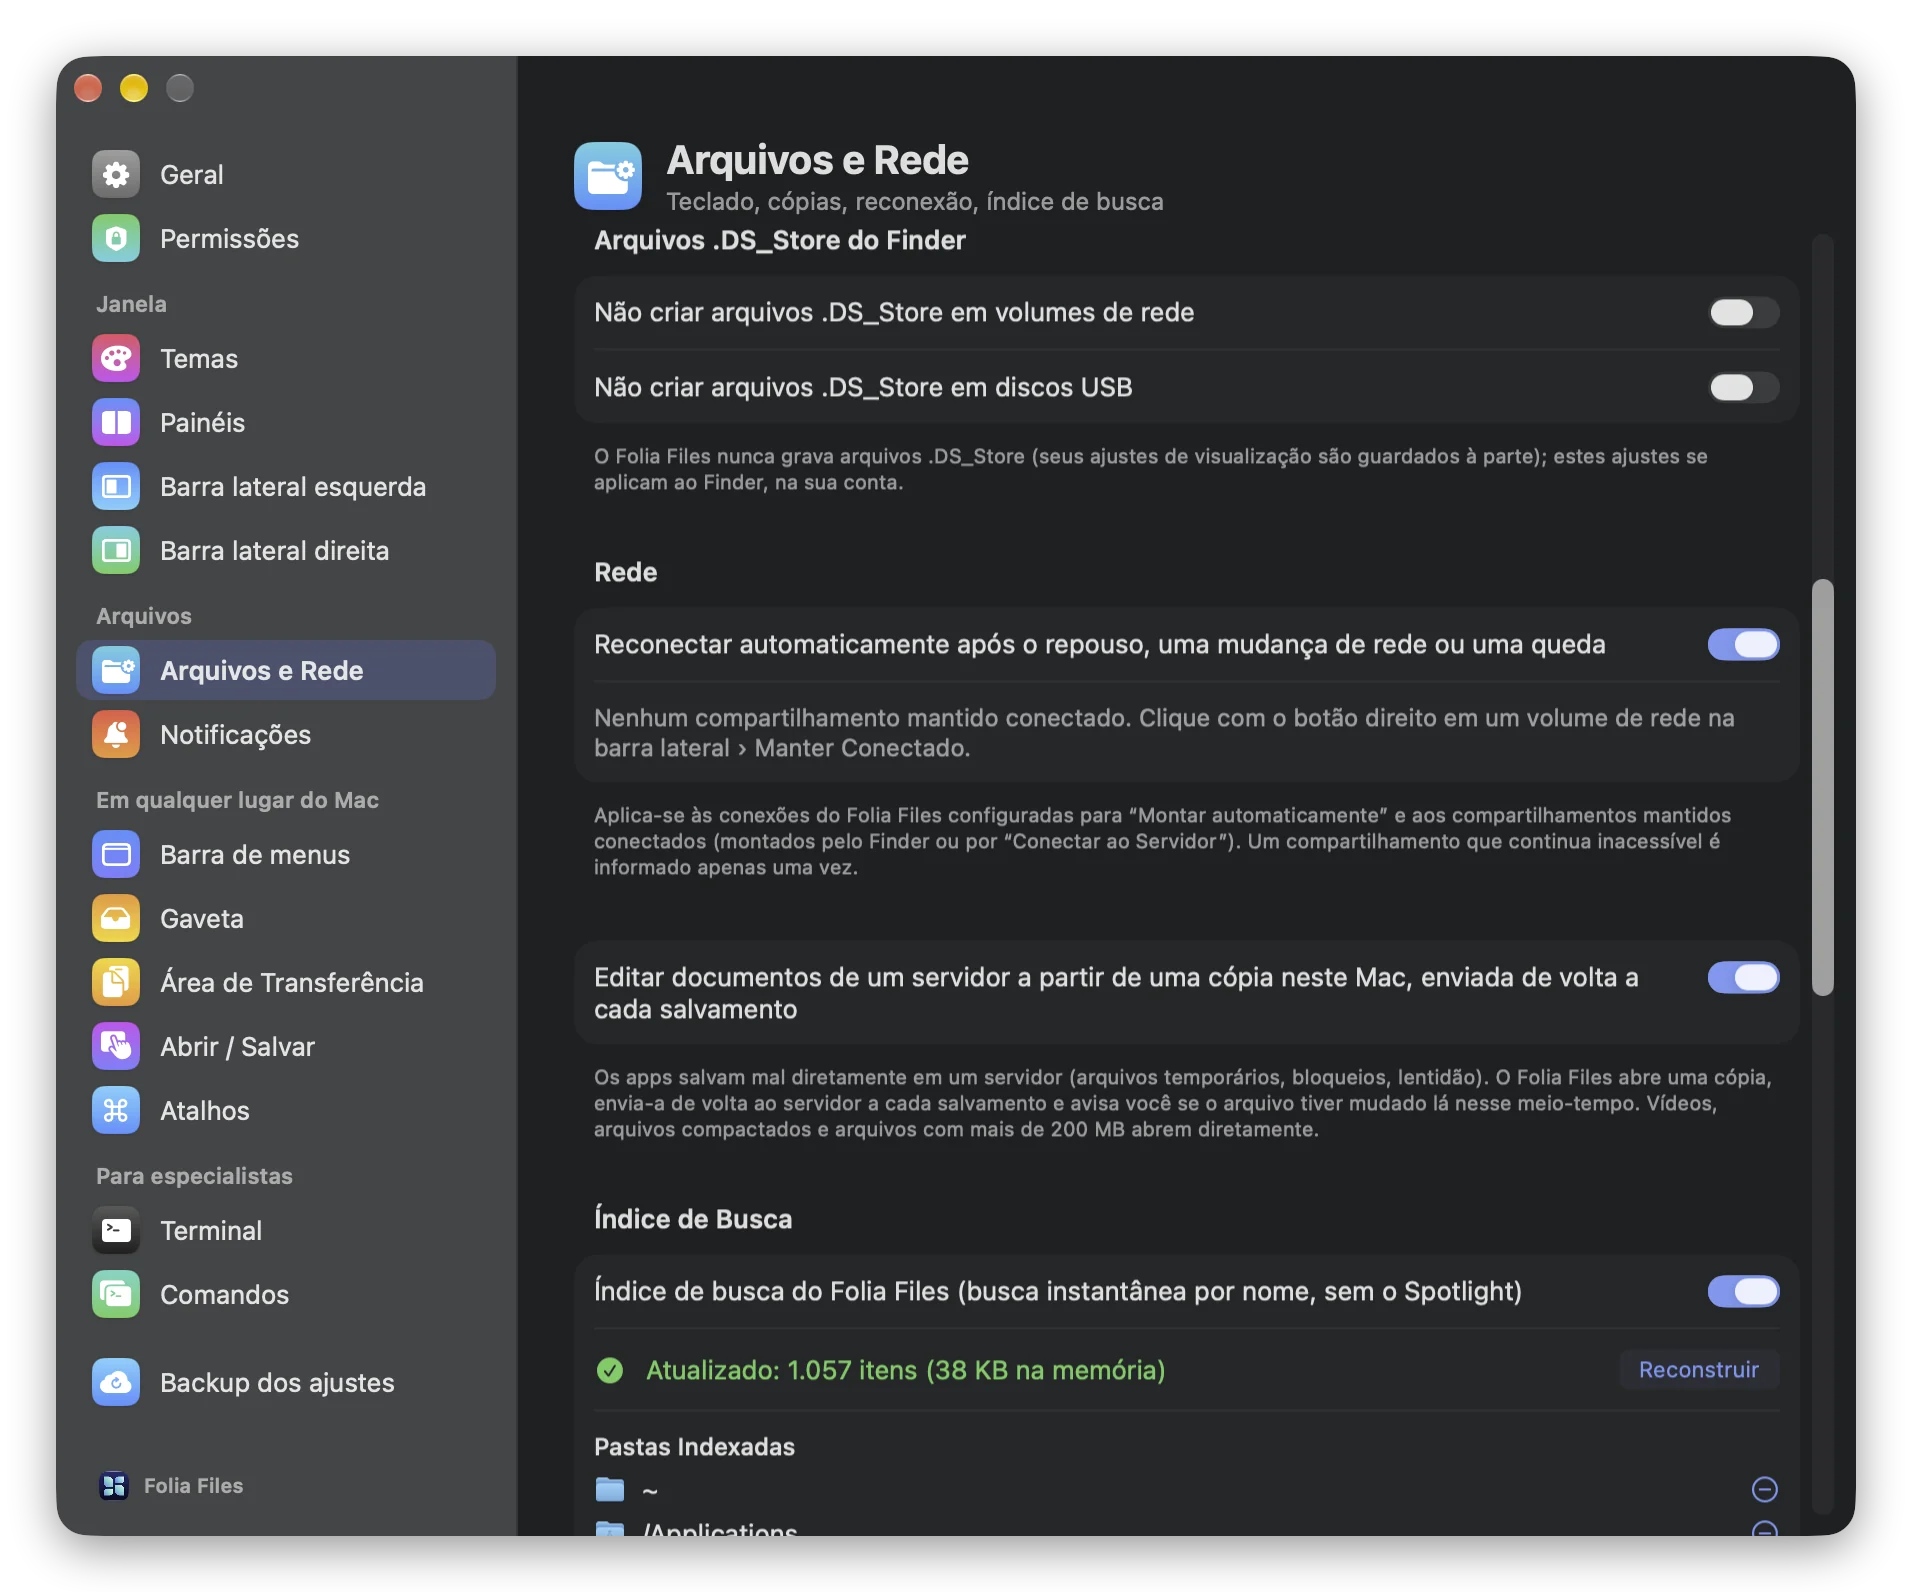This screenshot has width=1912, height=1592.
Task: Enable no .DS_Store on network volumes
Action: [1743, 313]
